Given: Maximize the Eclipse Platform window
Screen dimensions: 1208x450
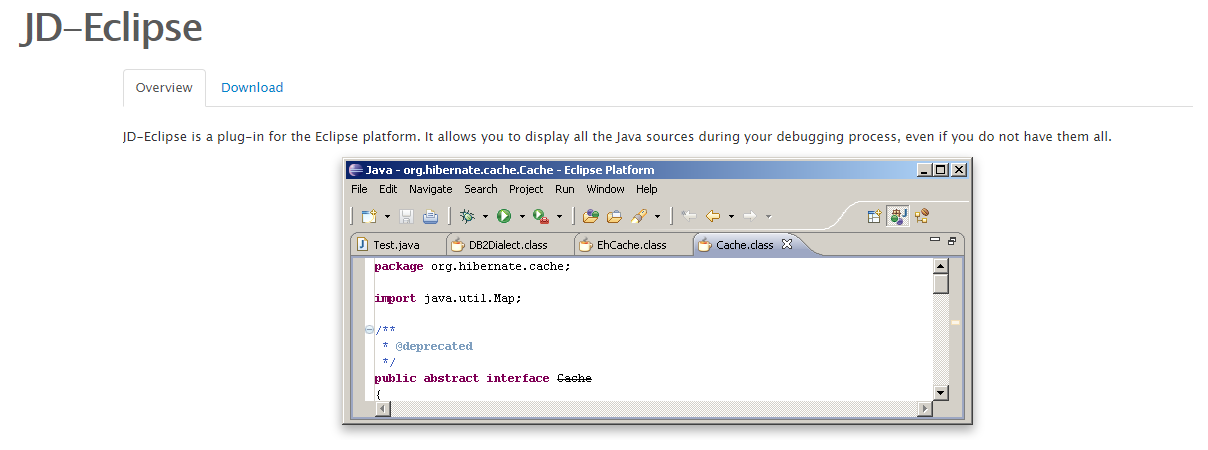Looking at the screenshot, I should pyautogui.click(x=939, y=170).
